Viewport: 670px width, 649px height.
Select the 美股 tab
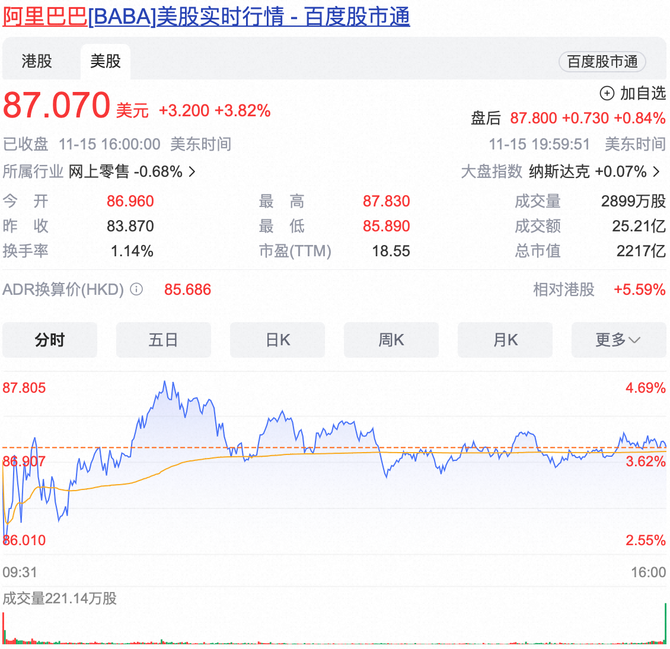tap(105, 61)
